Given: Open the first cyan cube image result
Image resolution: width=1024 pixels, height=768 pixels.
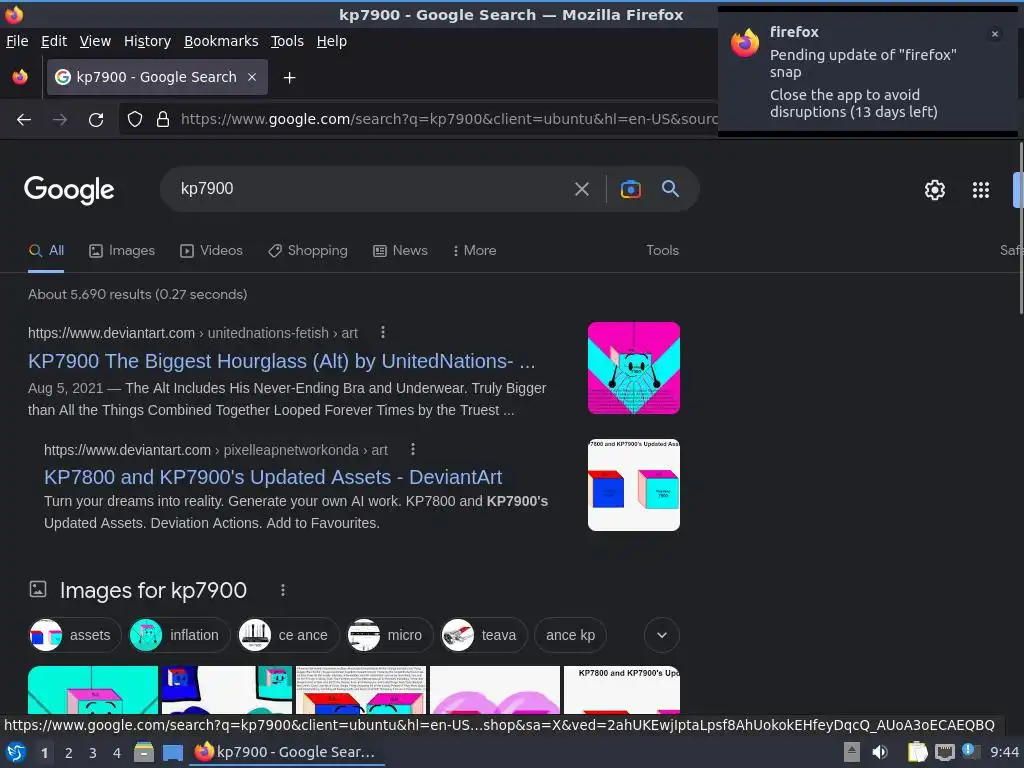Looking at the screenshot, I should point(93,690).
